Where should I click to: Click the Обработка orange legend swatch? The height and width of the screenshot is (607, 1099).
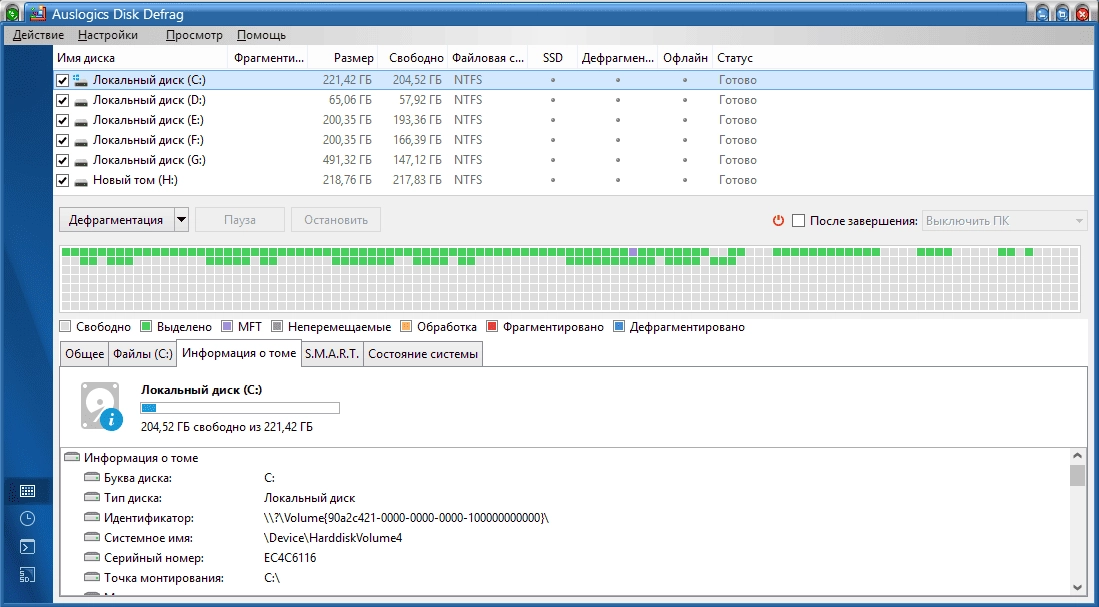tap(405, 327)
